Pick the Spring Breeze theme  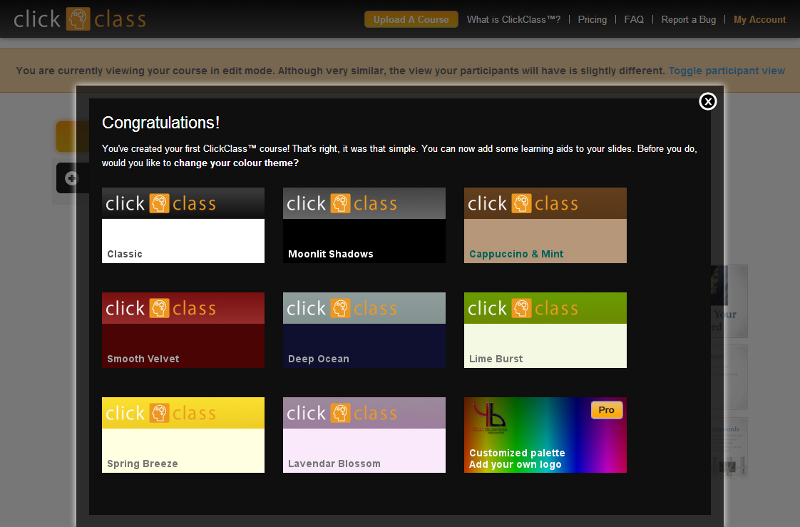pos(183,435)
